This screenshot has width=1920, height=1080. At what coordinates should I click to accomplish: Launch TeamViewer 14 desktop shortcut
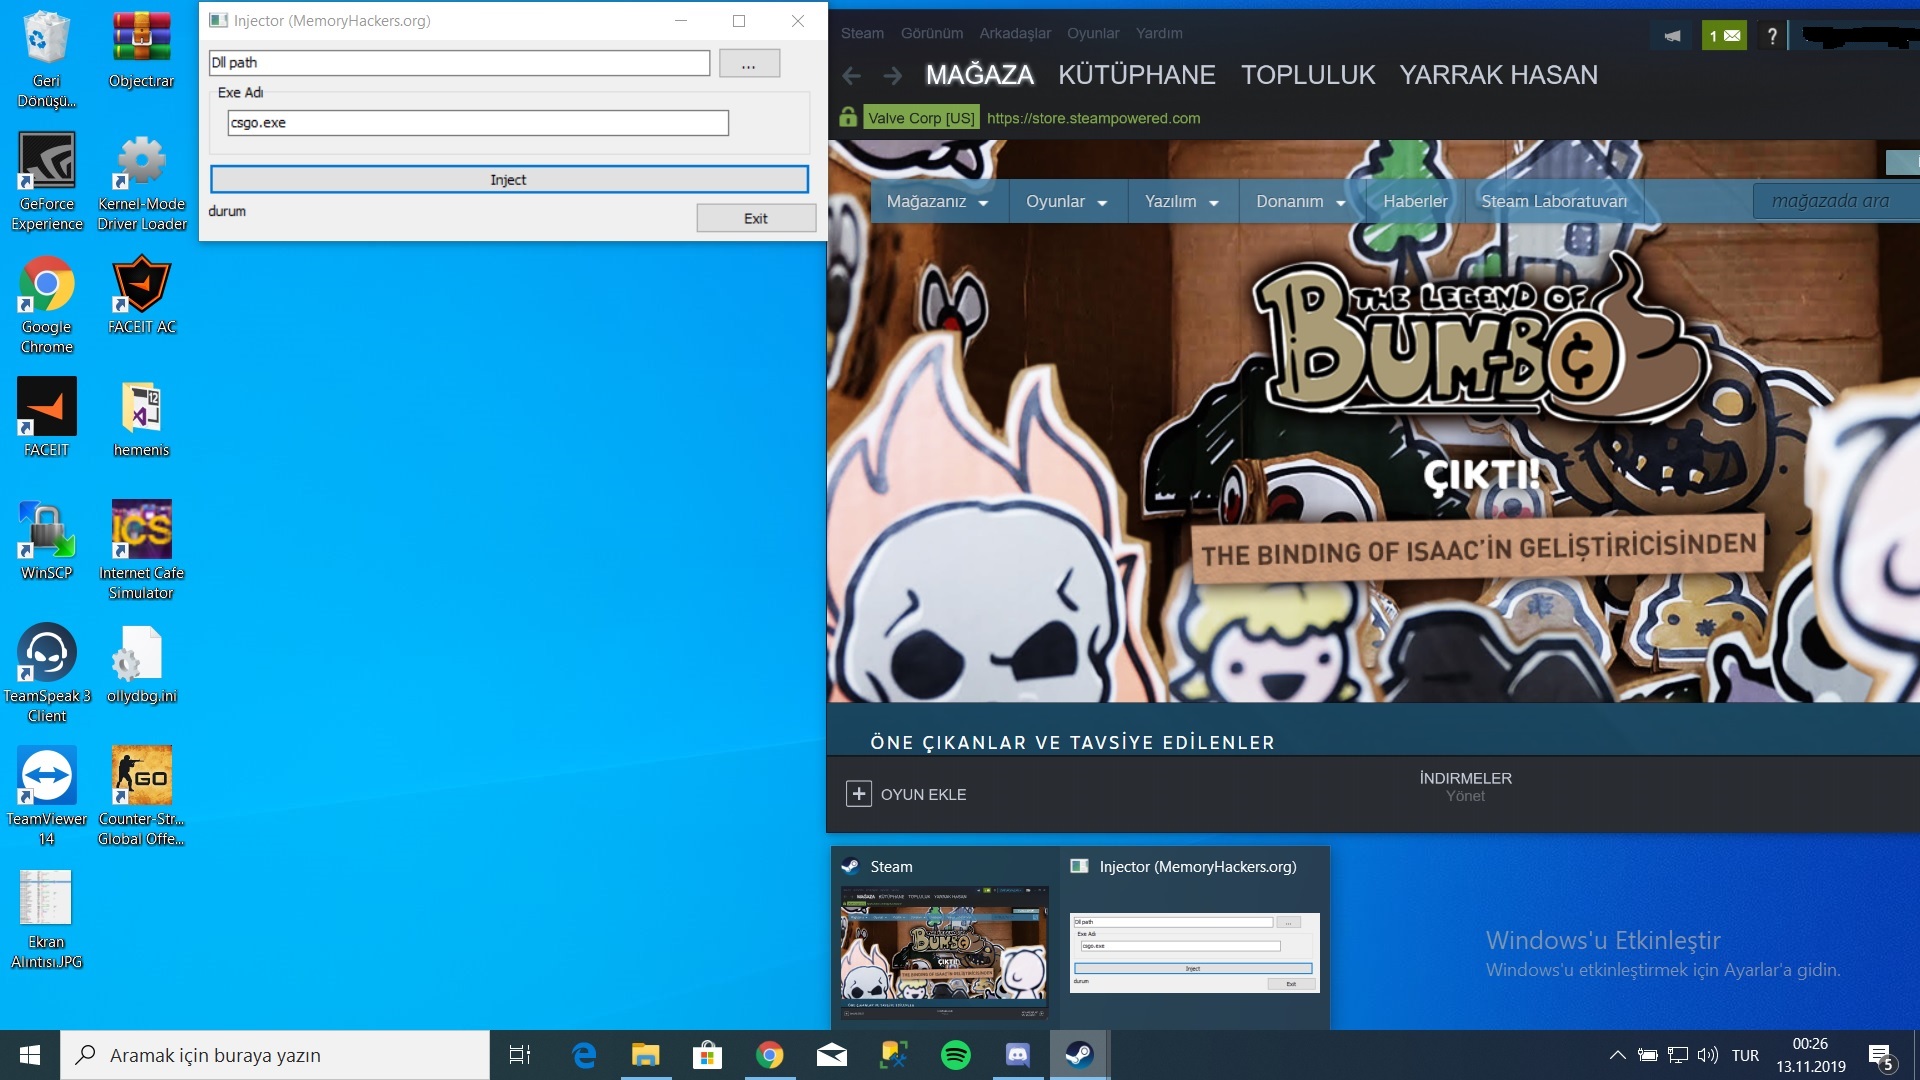point(46,797)
